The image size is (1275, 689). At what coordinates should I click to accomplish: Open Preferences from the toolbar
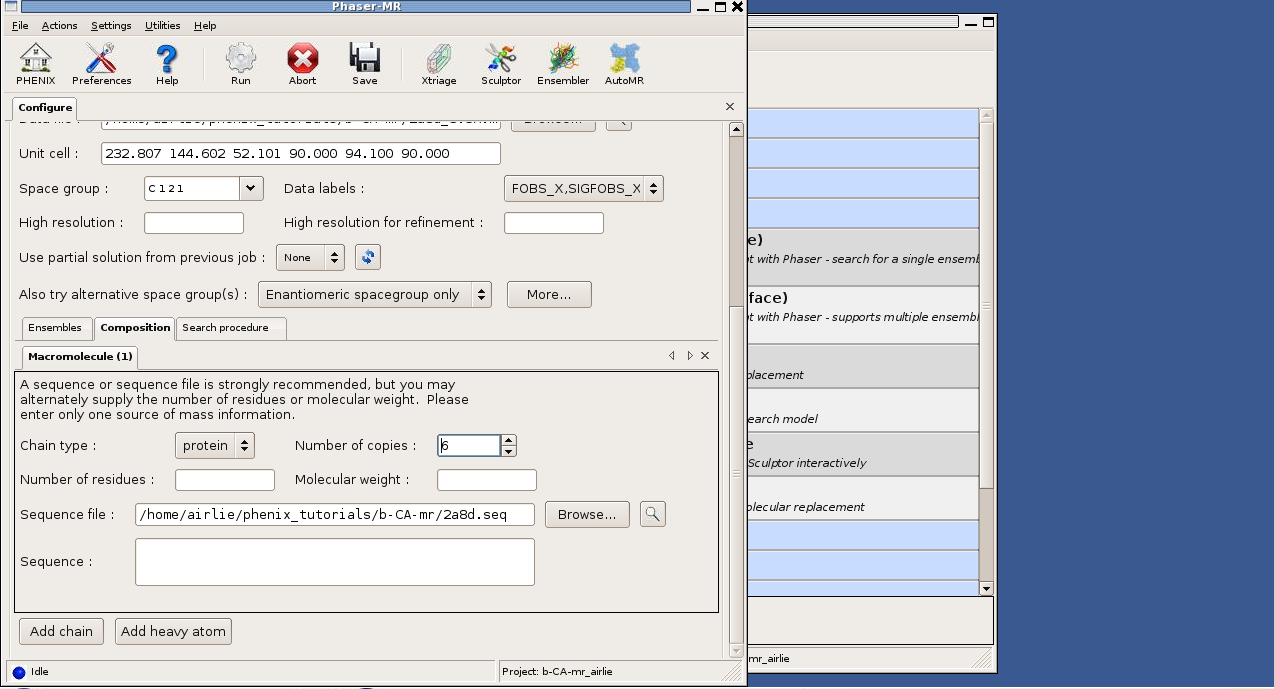point(101,64)
